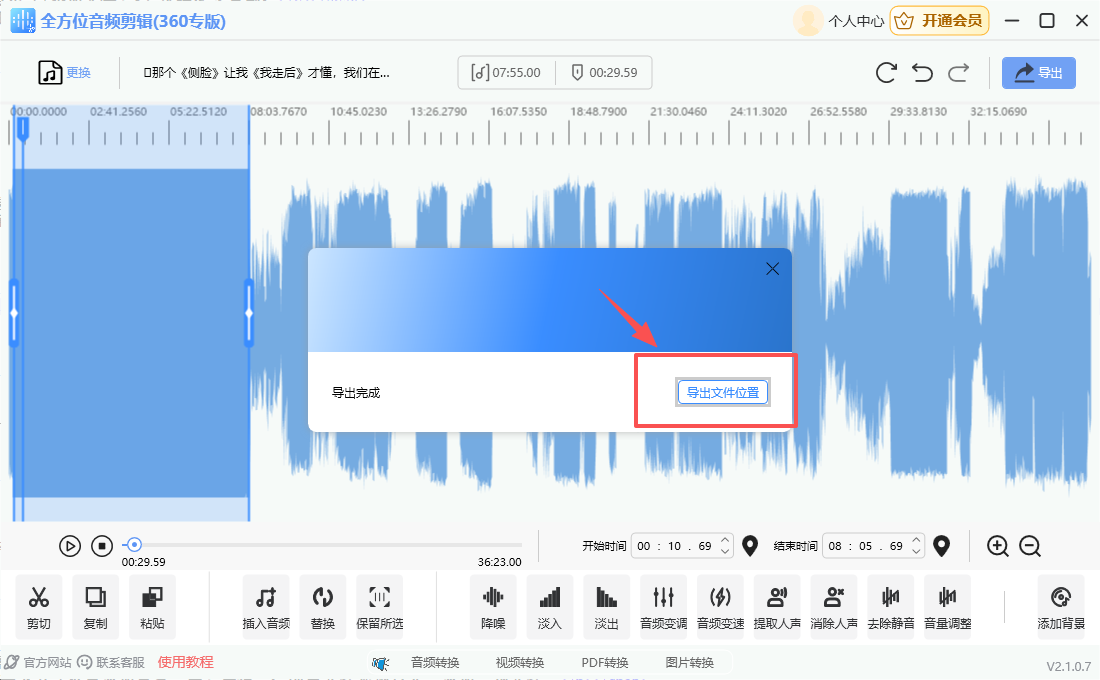The width and height of the screenshot is (1100, 680).
Task: Click the 导出文件位置 button in dialog
Action: (723, 393)
